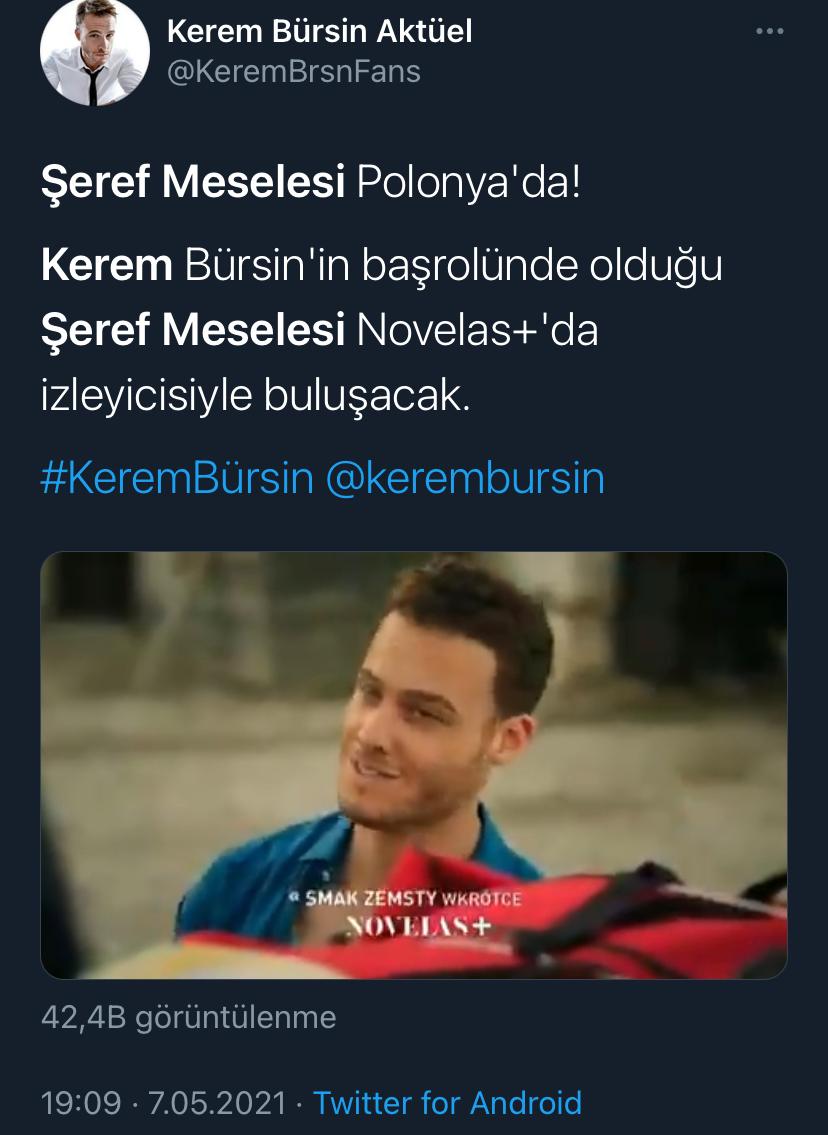Click the SMAK ZEMSTY WKRÓTCE video caption
828x1135 pixels.
[405, 898]
